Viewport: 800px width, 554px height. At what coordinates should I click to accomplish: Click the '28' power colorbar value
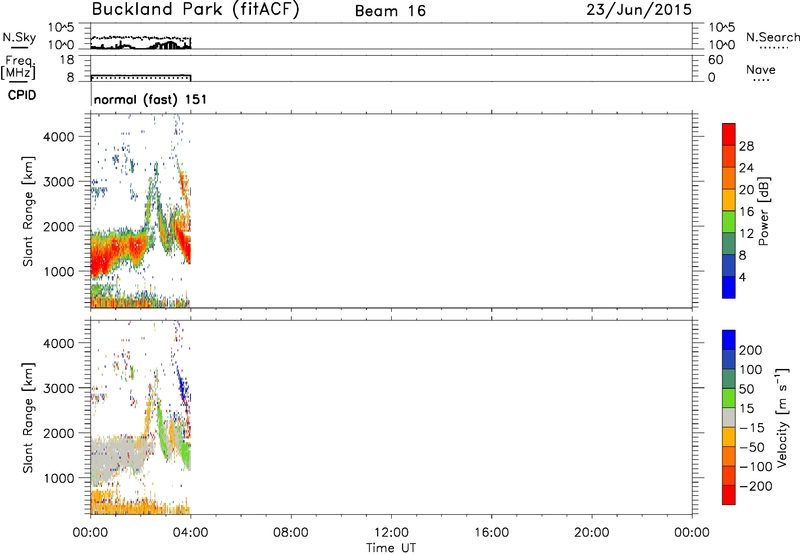click(x=746, y=146)
